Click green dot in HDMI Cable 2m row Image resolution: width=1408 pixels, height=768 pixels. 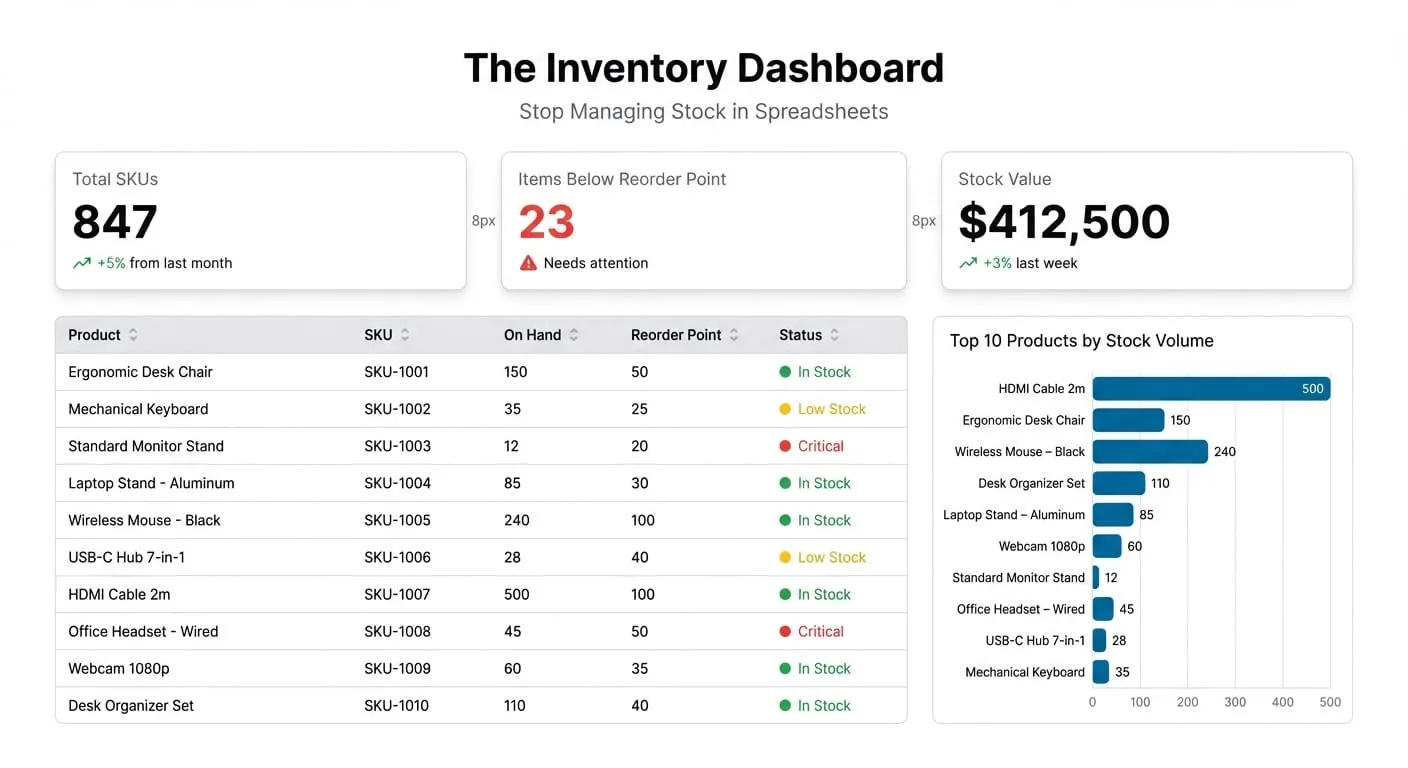[785, 594]
